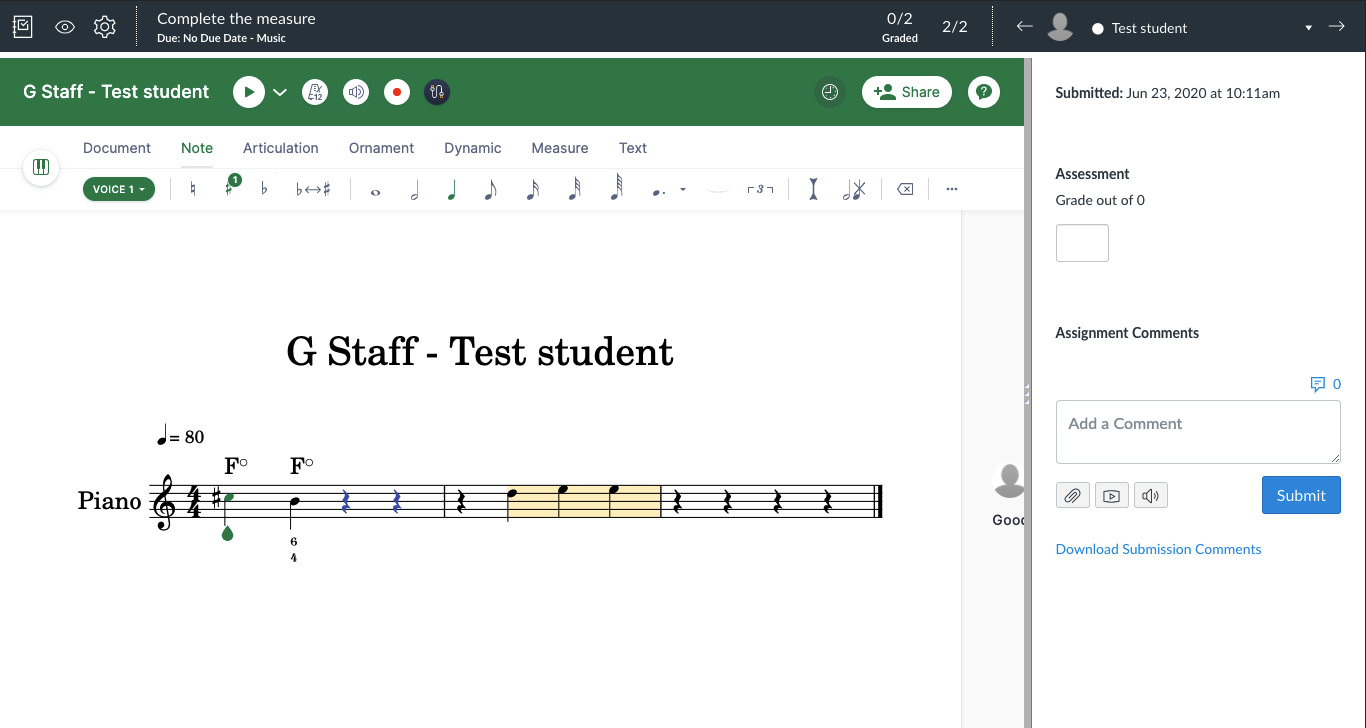The image size is (1366, 728).
Task: Click the Share button
Action: point(906,91)
